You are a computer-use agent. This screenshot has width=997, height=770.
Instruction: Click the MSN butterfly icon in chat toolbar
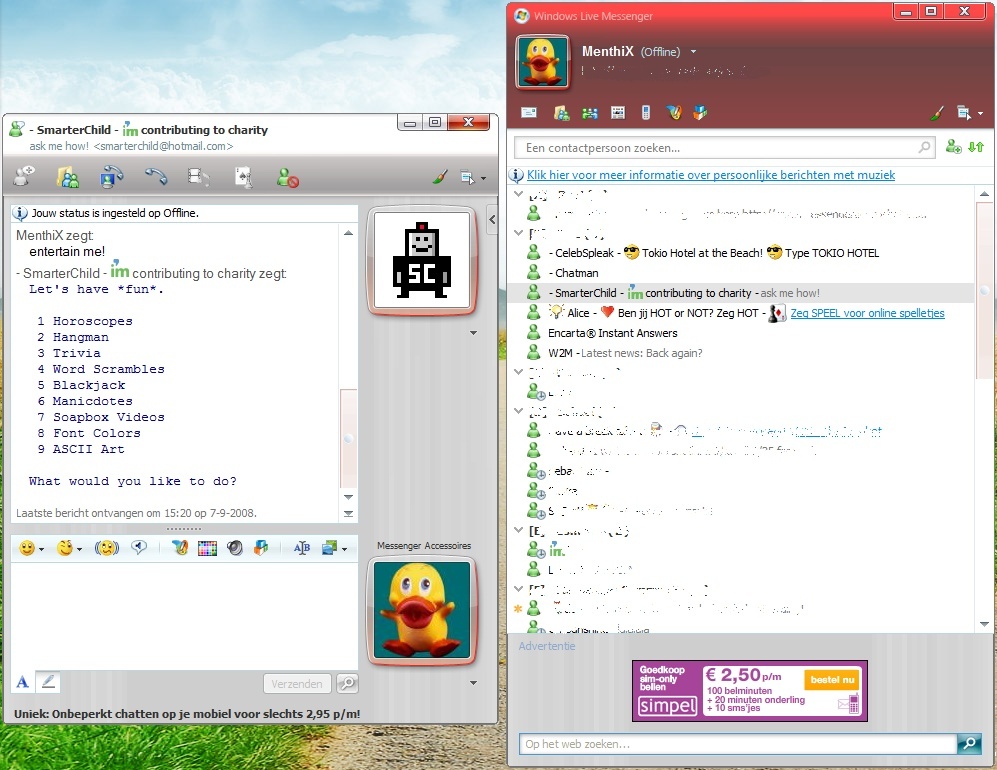pyautogui.click(x=180, y=547)
